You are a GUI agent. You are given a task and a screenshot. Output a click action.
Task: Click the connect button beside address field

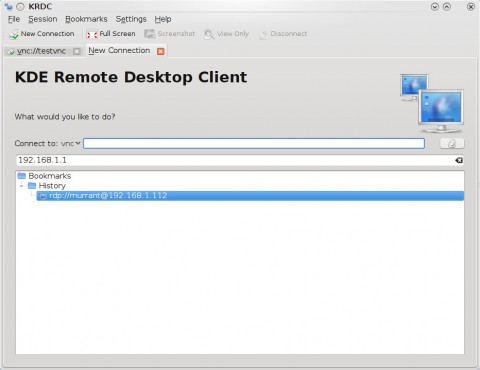point(452,143)
